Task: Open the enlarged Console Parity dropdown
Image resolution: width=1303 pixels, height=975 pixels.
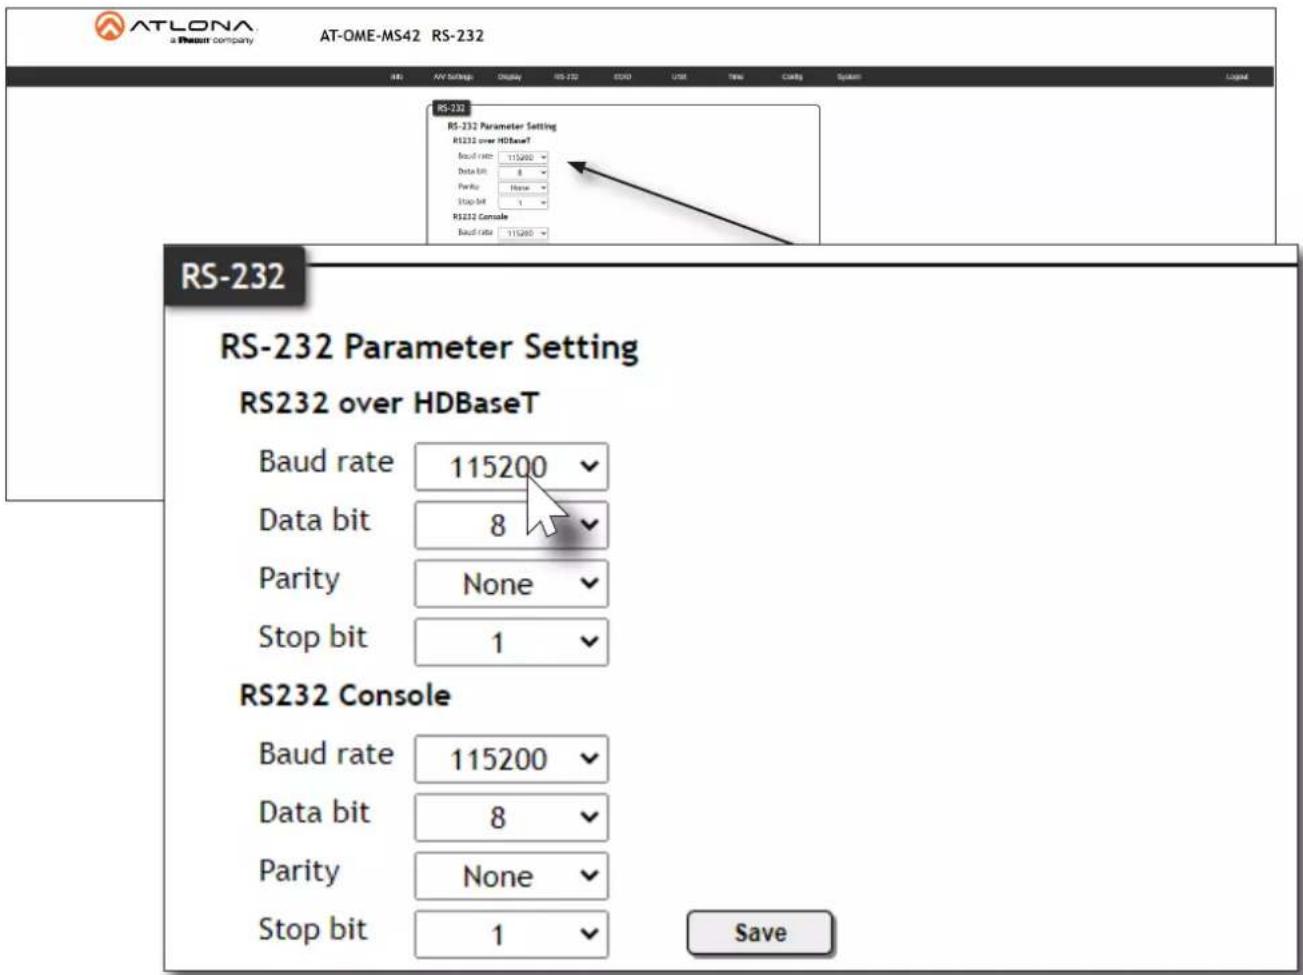Action: tap(511, 876)
